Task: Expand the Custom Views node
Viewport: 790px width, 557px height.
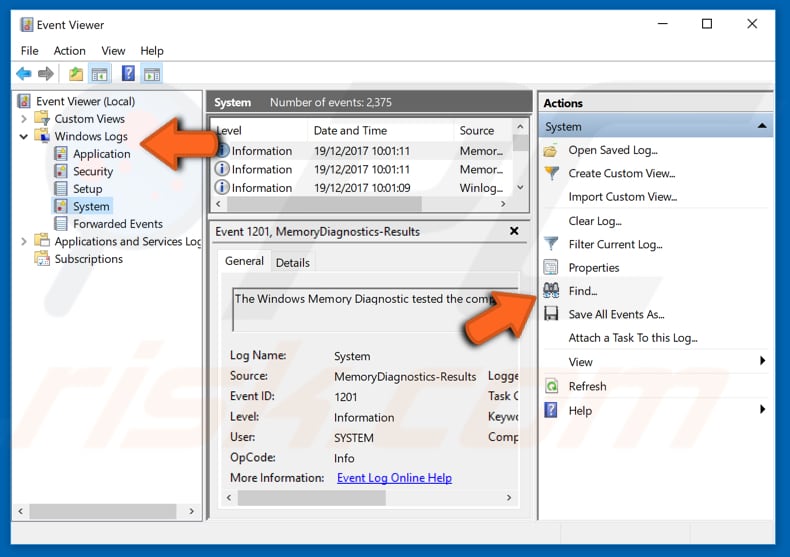Action: (24, 119)
